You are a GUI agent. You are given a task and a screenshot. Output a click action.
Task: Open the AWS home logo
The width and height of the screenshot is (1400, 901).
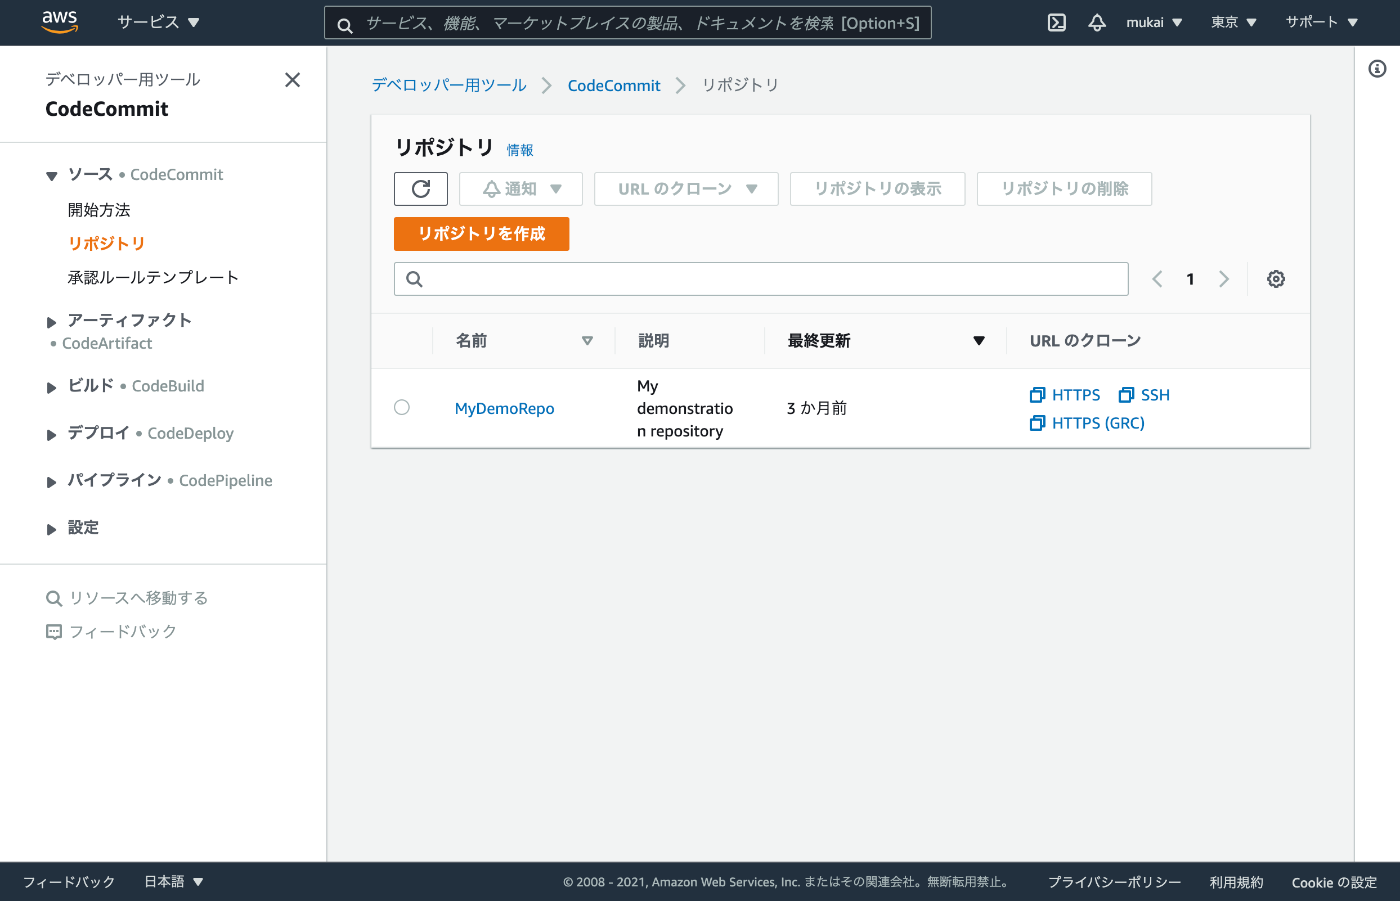click(x=60, y=22)
